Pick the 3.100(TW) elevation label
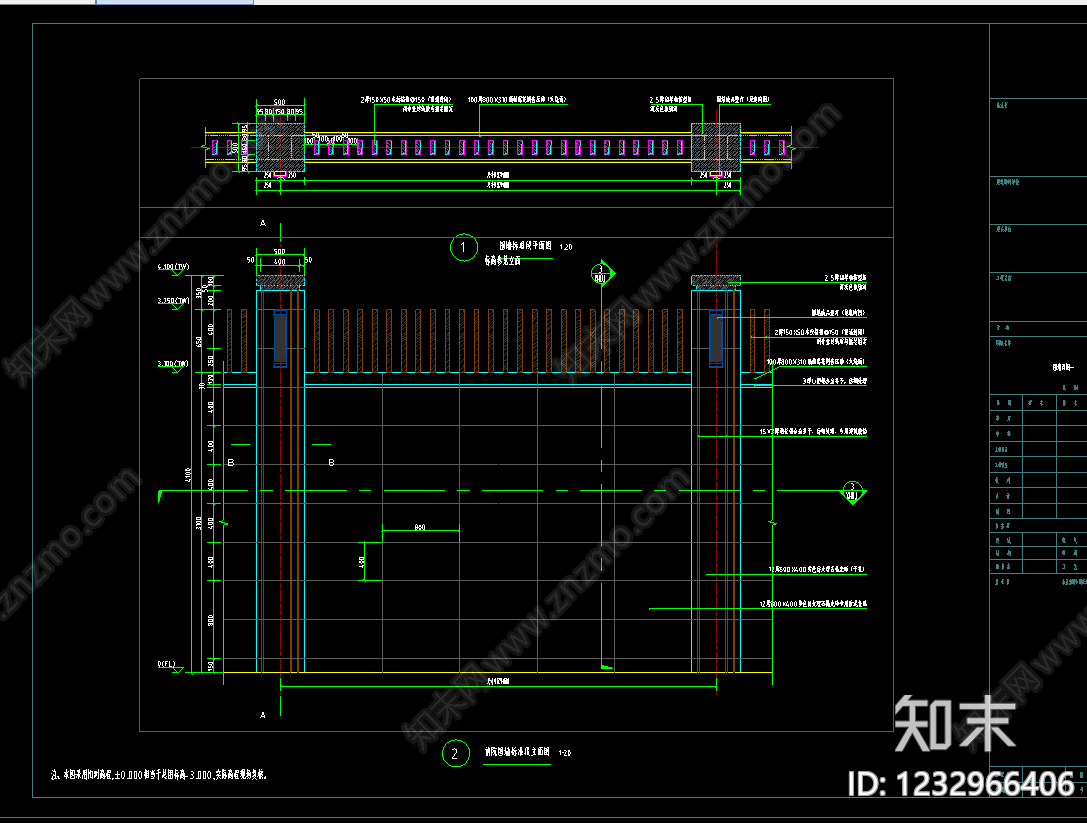 [173, 363]
